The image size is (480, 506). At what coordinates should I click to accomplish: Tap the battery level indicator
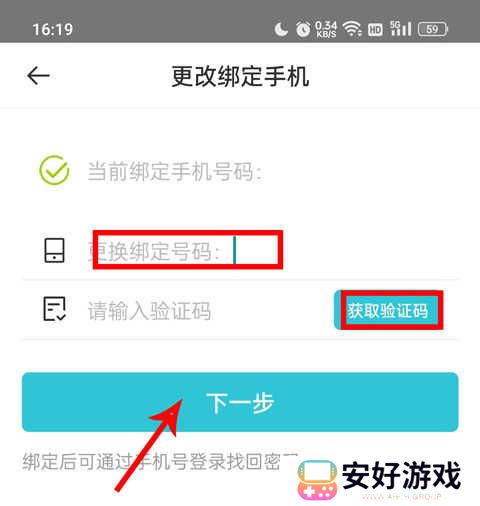click(x=433, y=29)
